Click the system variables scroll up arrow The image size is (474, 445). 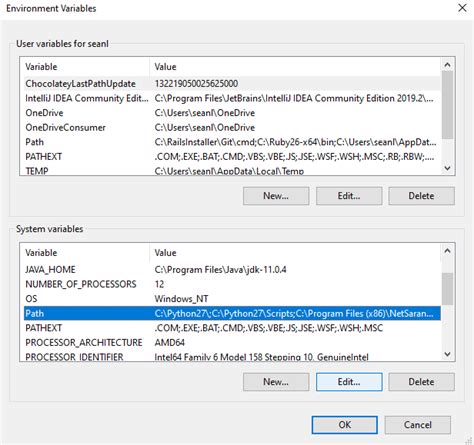tap(447, 251)
